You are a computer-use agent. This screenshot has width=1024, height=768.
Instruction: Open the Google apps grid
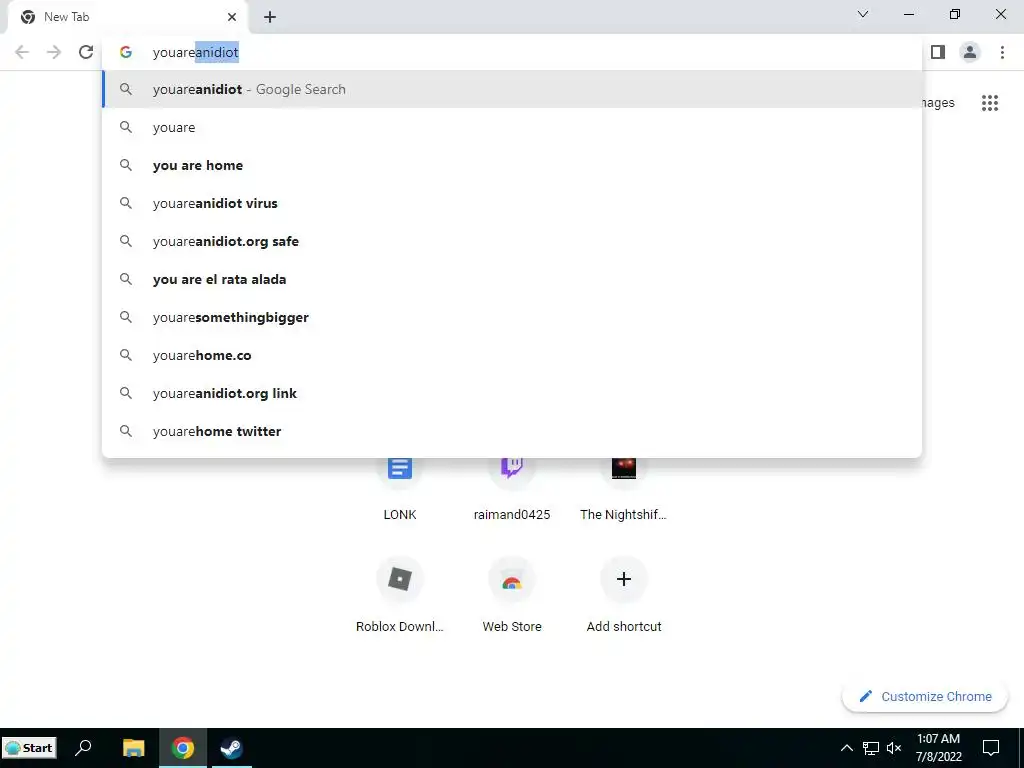(x=989, y=103)
